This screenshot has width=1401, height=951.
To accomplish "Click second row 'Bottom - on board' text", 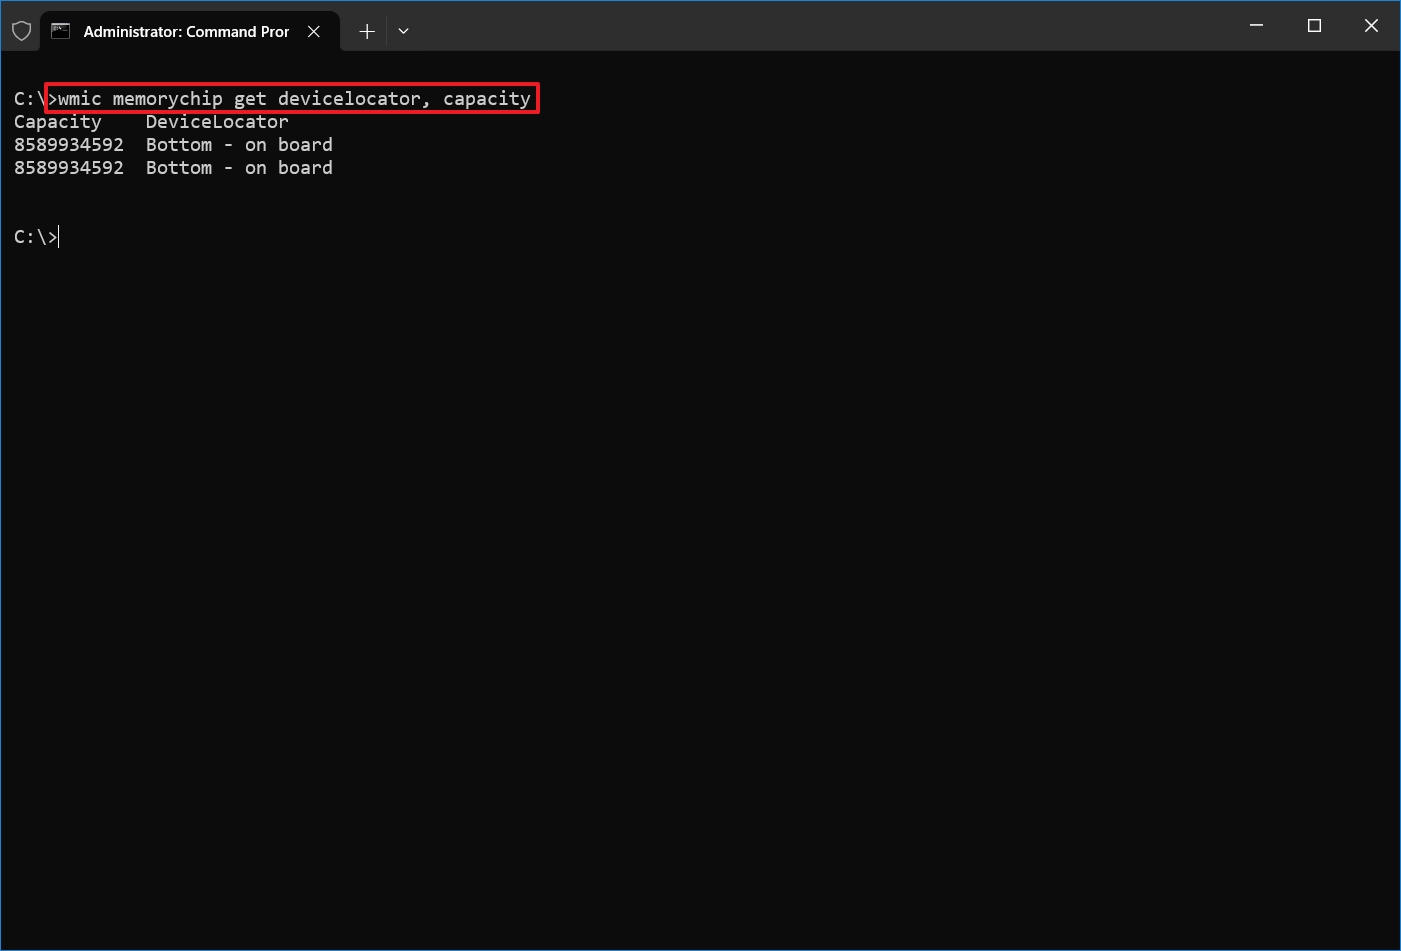I will coord(239,168).
